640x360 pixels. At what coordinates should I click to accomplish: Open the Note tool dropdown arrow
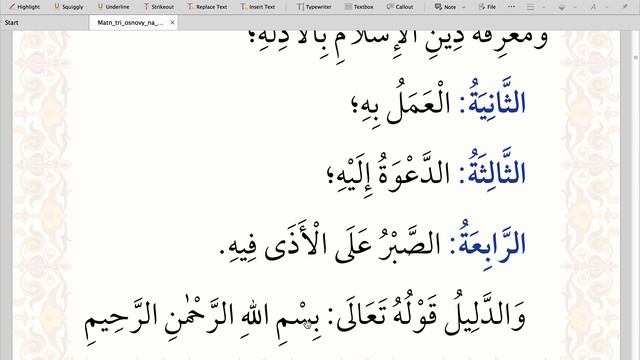[x=464, y=7]
